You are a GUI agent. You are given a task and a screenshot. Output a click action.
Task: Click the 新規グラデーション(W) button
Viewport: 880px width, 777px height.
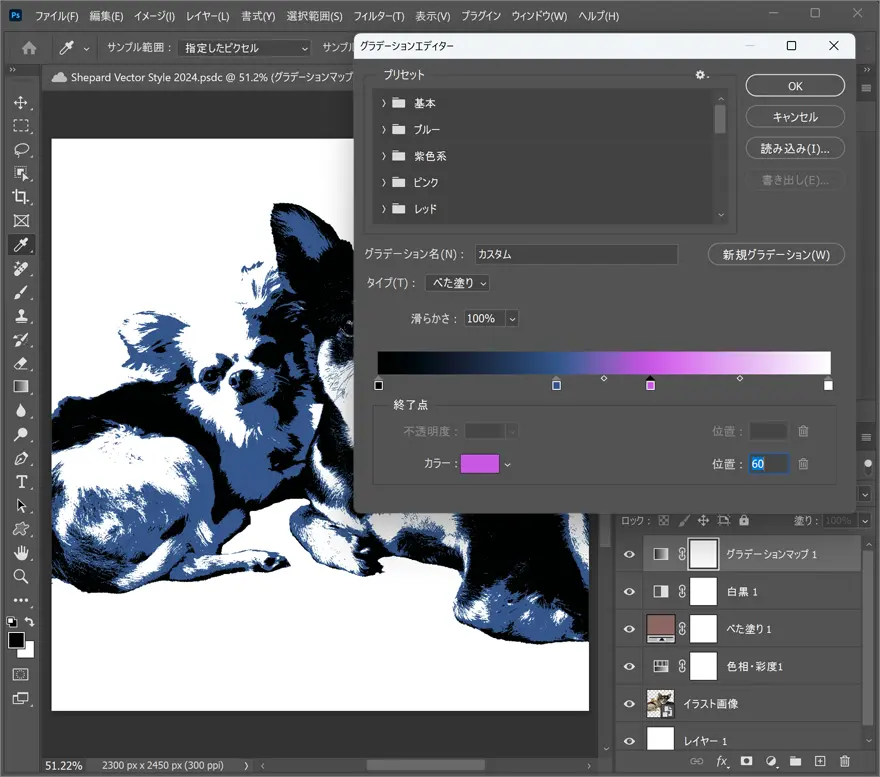pyautogui.click(x=776, y=254)
